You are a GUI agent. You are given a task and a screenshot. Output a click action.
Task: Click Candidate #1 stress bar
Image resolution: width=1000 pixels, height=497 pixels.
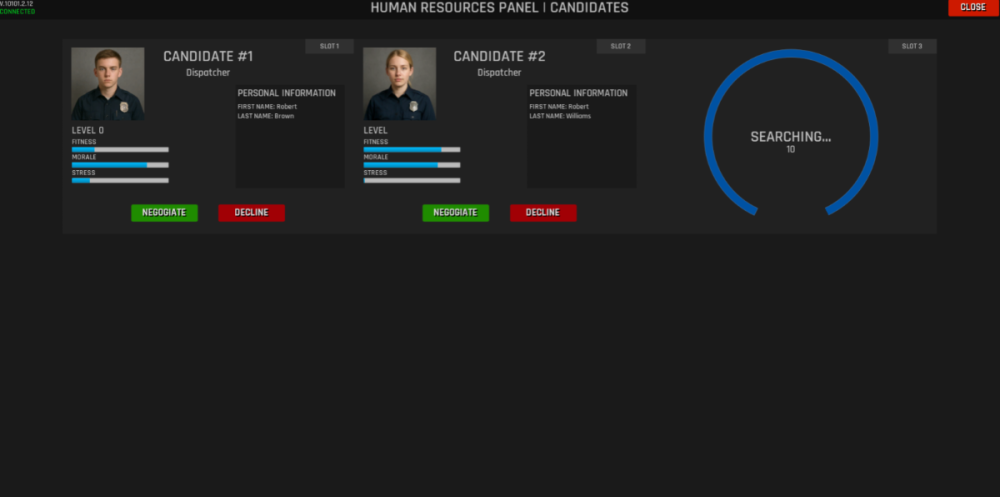(x=120, y=180)
